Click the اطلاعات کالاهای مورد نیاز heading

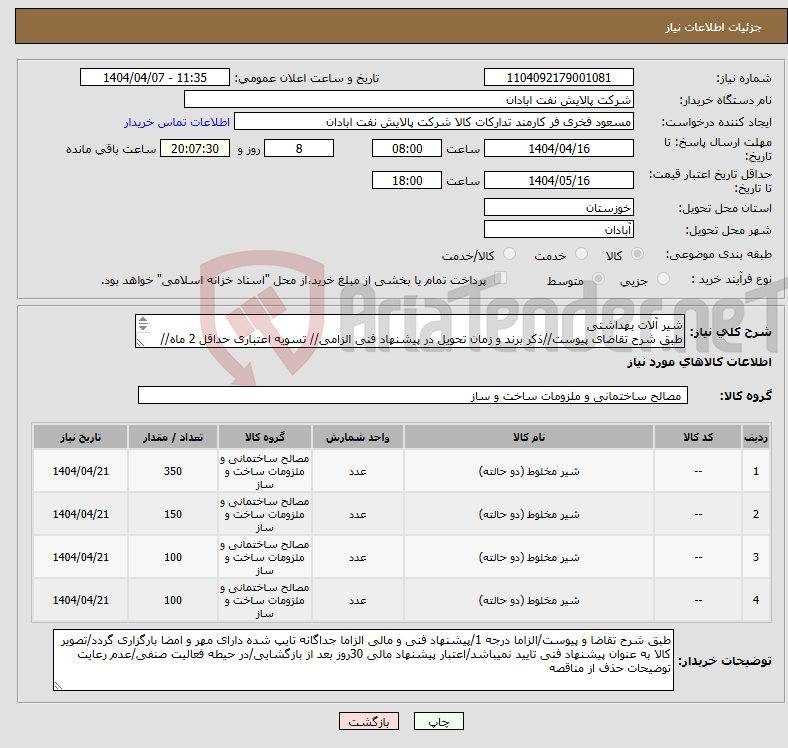[699, 362]
